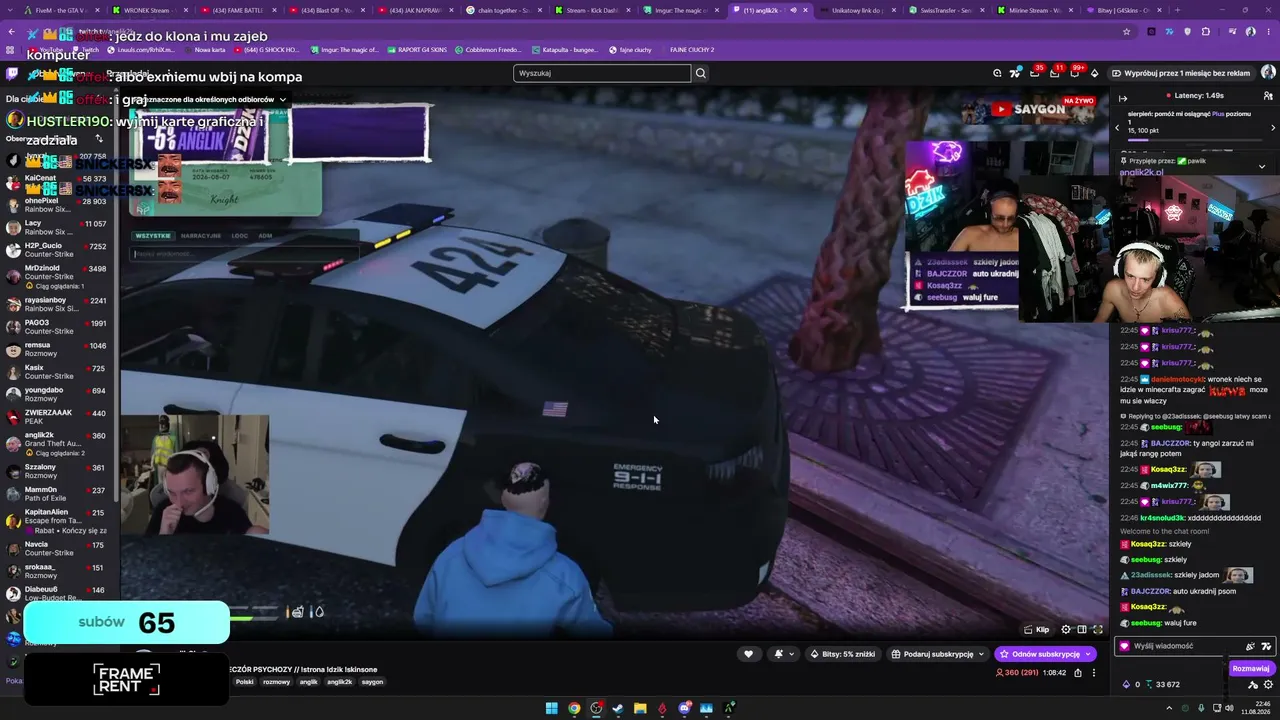Open the stream share icon

point(1078,673)
